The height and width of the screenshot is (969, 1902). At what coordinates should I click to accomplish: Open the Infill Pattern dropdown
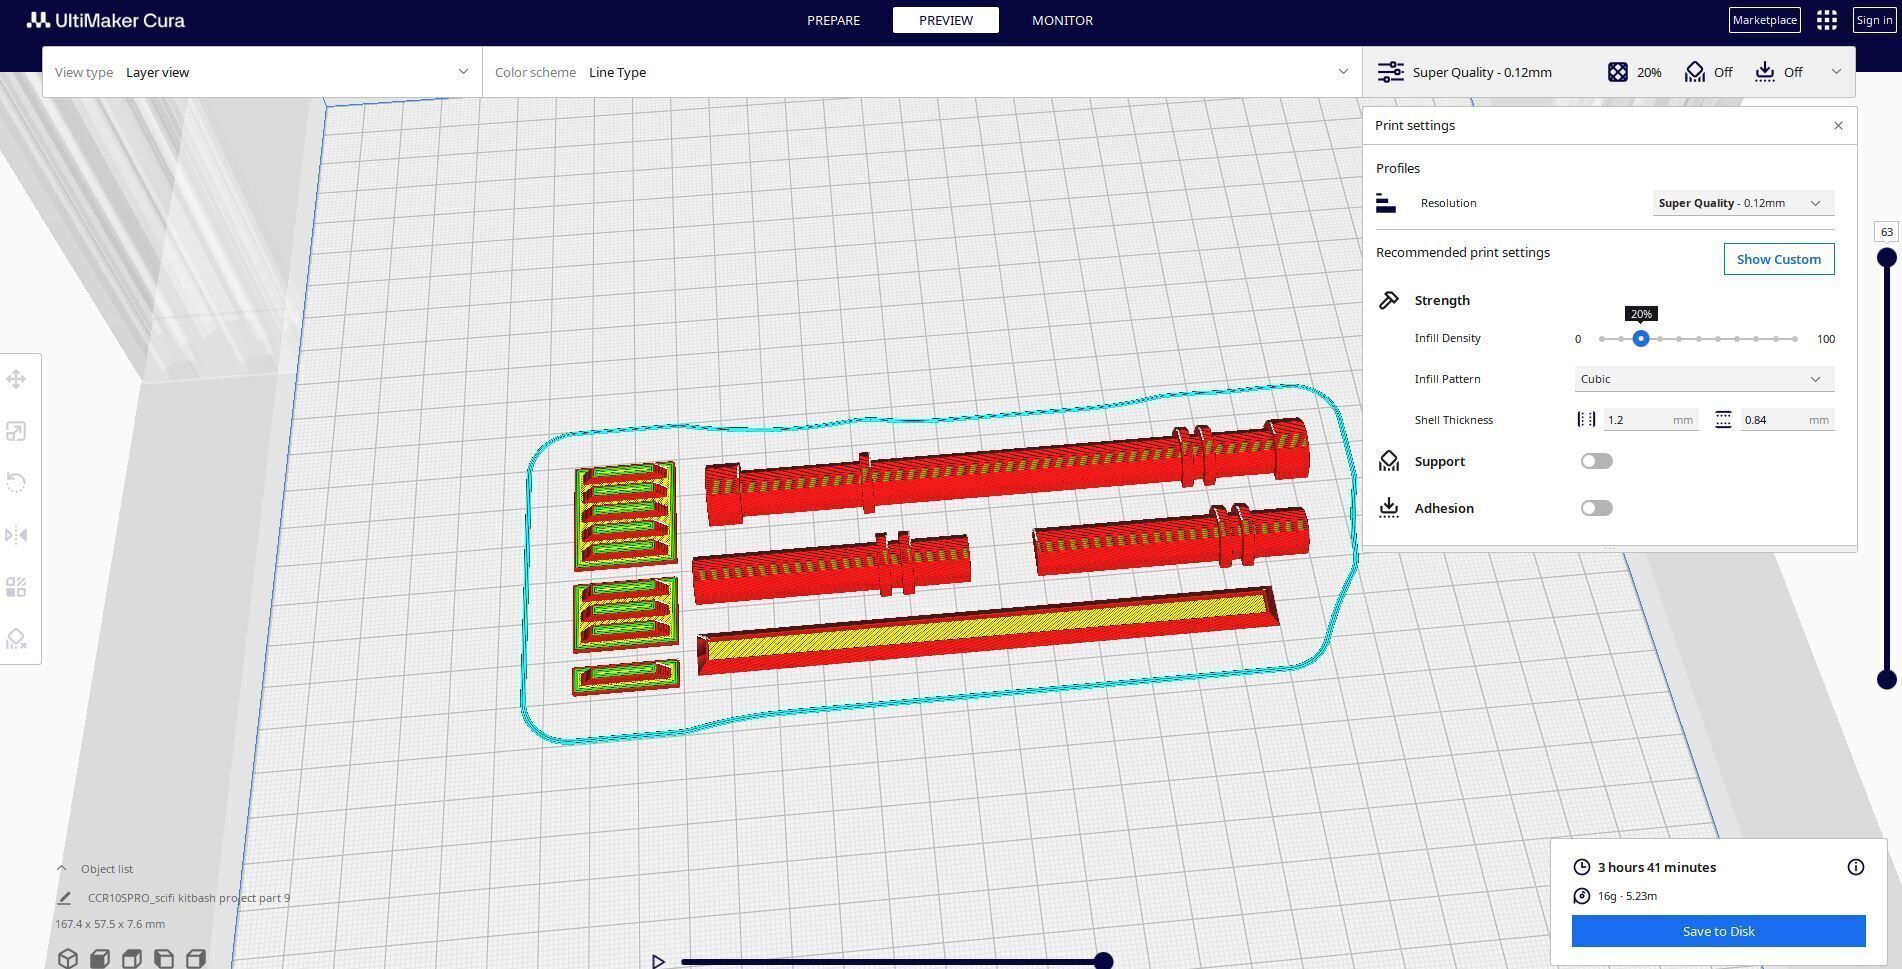pos(1705,379)
